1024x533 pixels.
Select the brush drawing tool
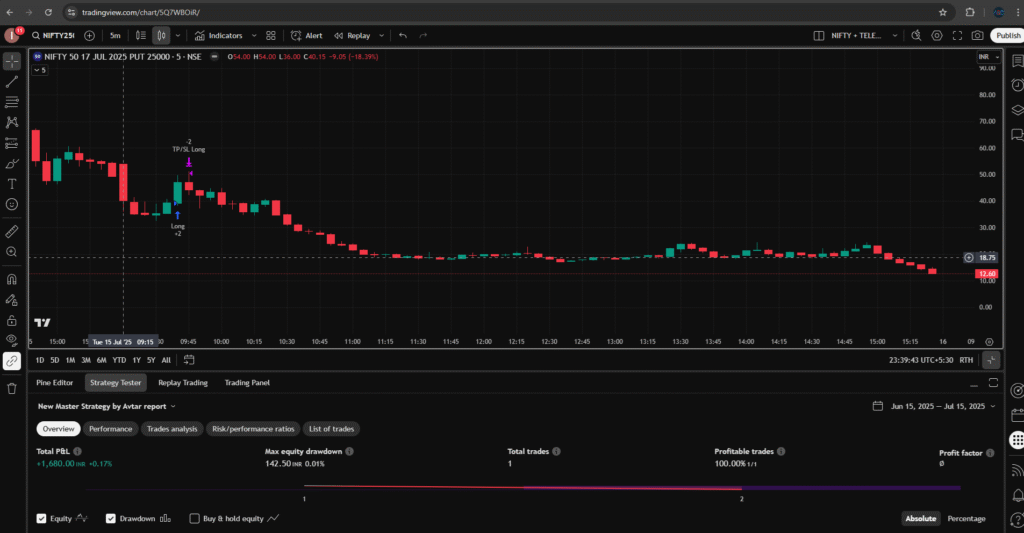(12, 163)
